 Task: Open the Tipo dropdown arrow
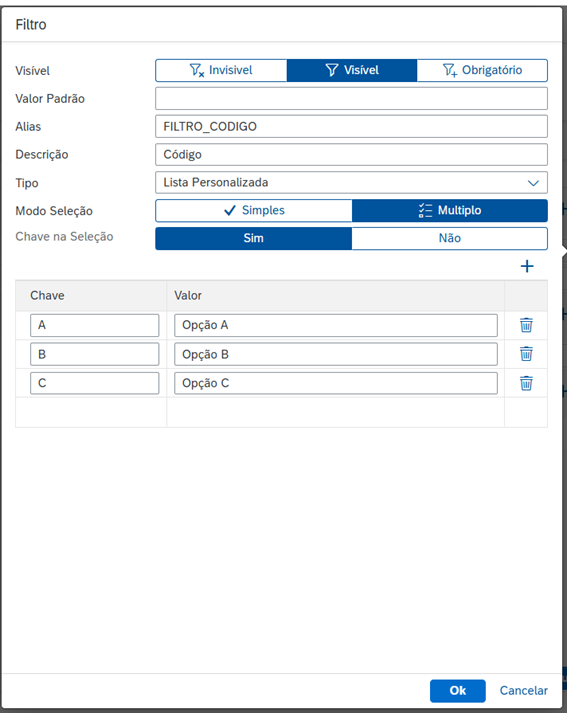point(533,183)
